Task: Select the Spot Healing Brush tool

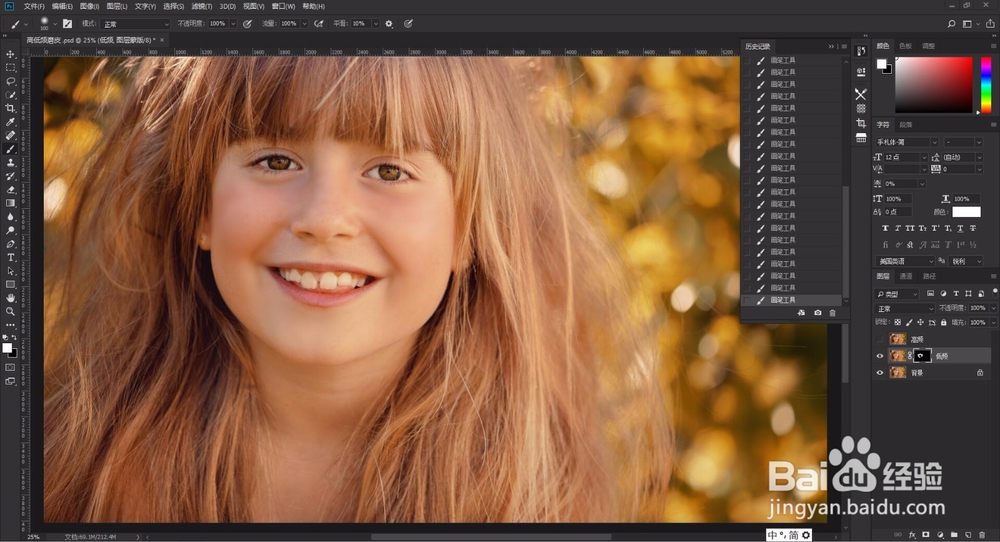Action: coord(10,135)
